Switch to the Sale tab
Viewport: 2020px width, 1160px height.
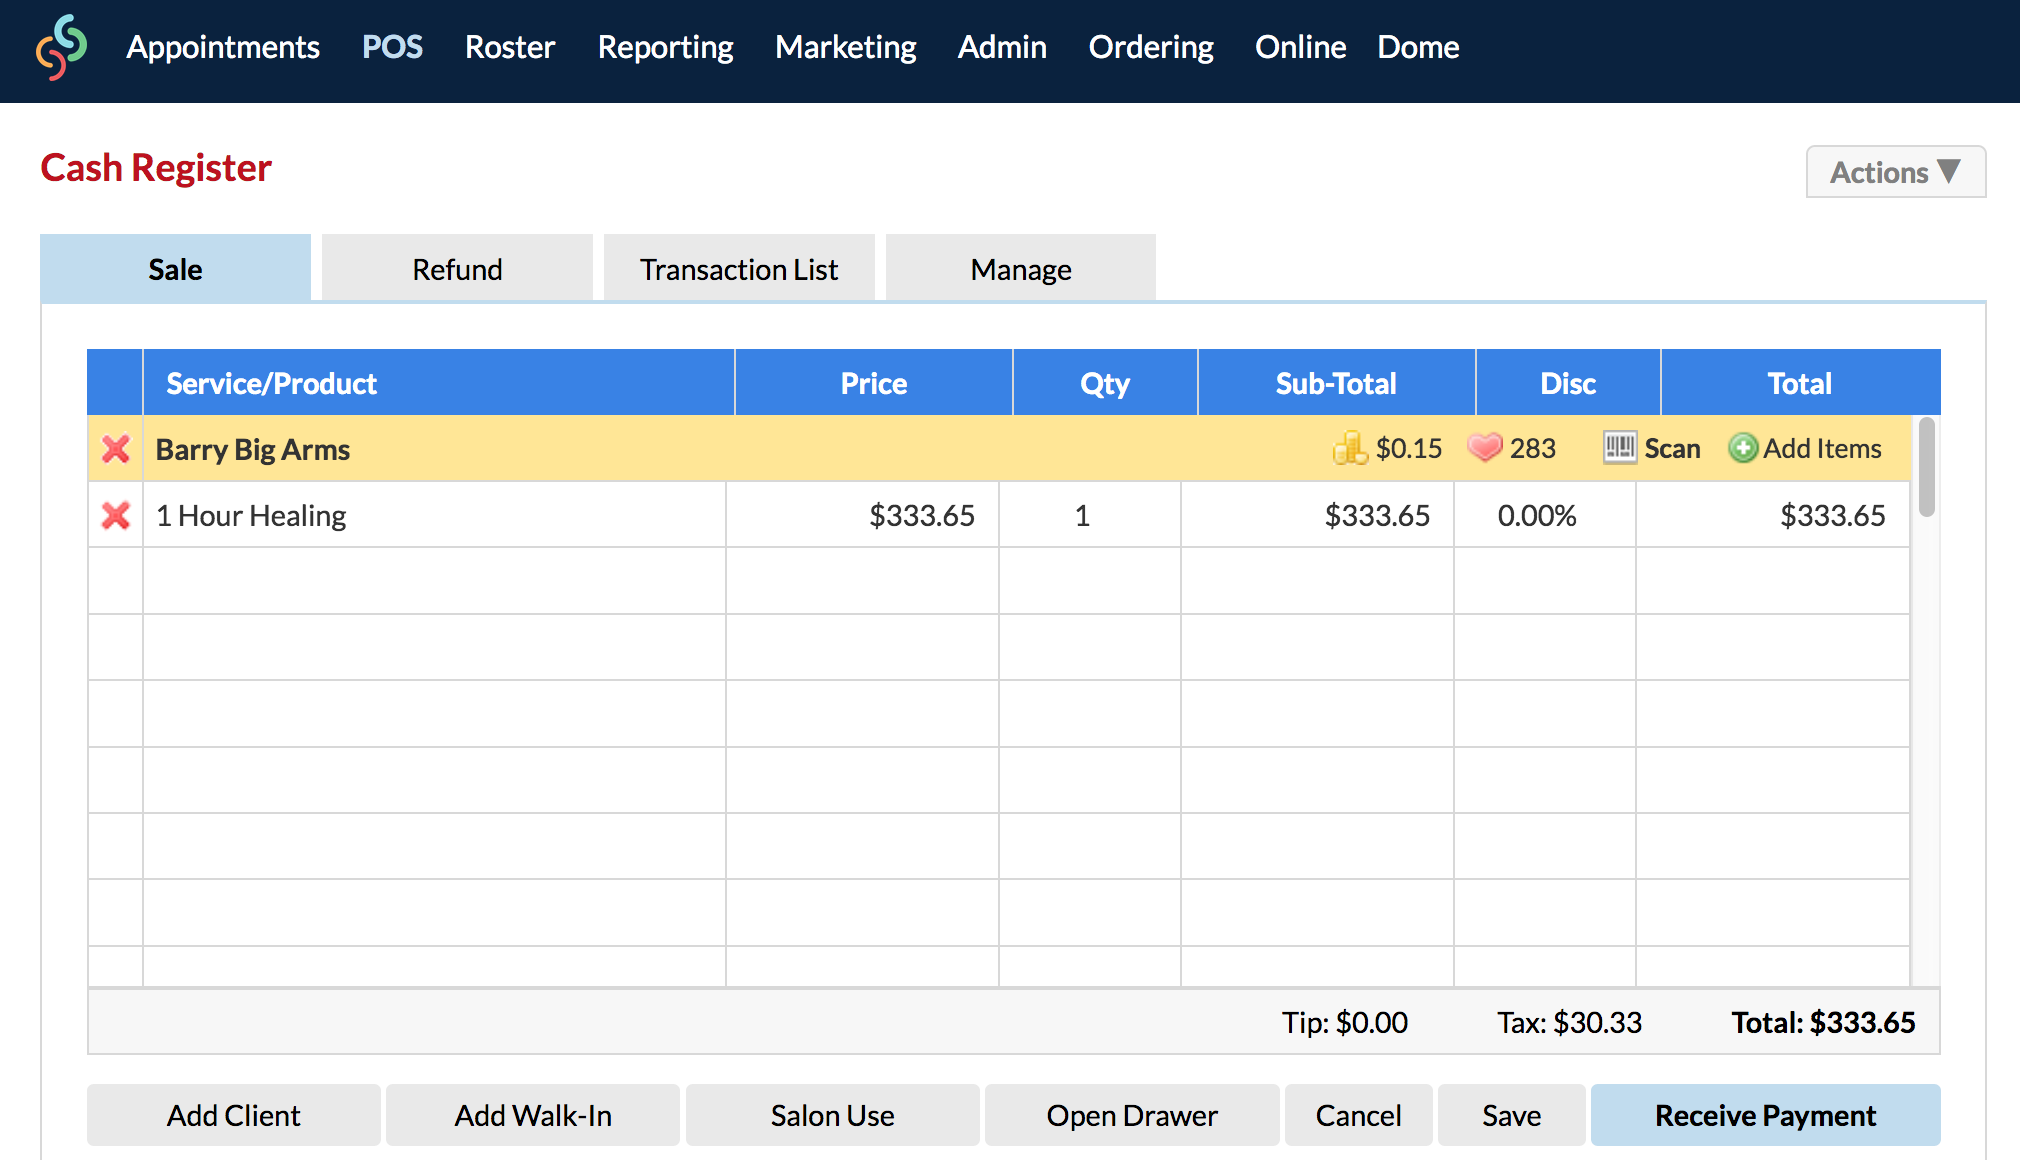click(175, 268)
